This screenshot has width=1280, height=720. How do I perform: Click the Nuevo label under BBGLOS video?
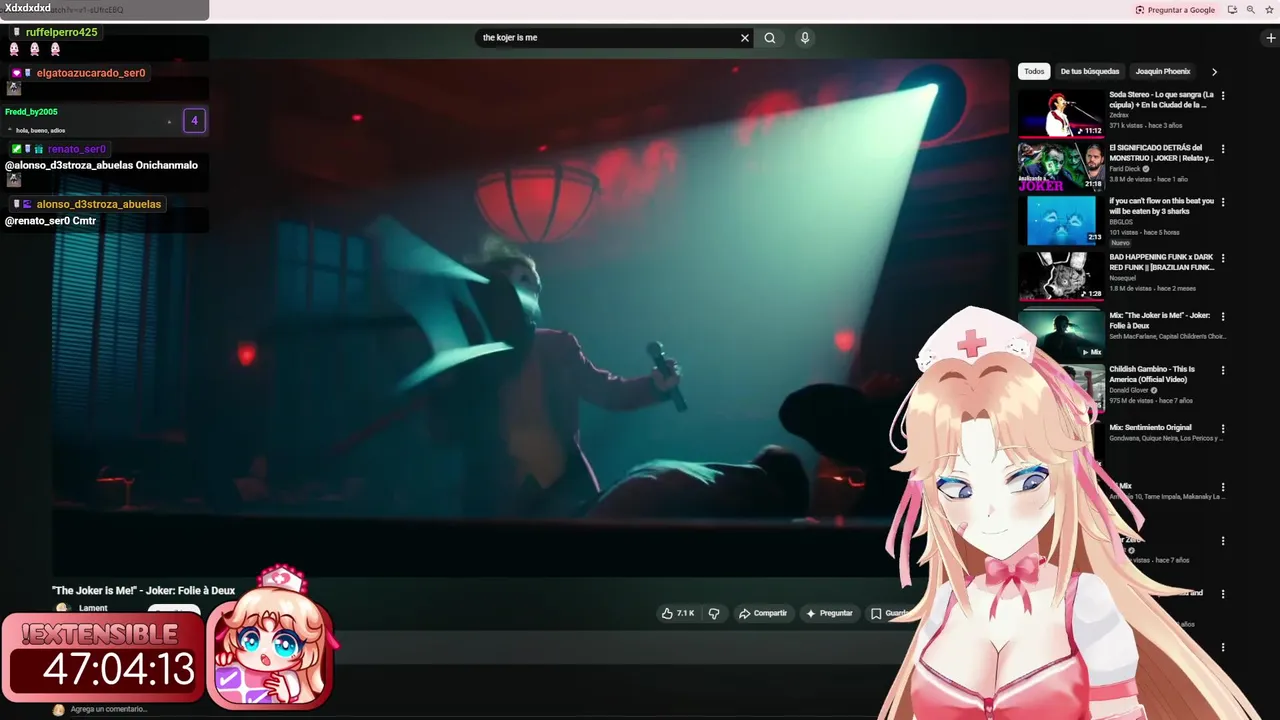click(x=1120, y=243)
